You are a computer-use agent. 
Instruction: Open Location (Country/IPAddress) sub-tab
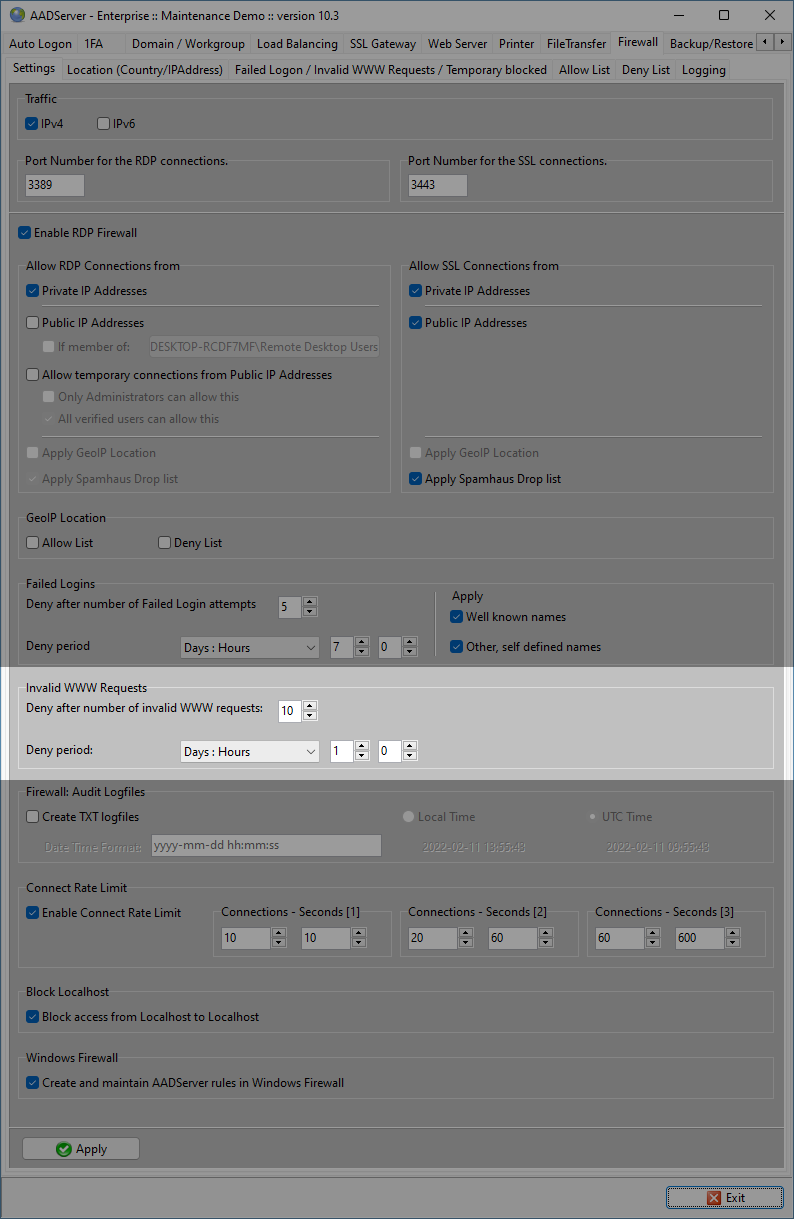click(x=145, y=70)
